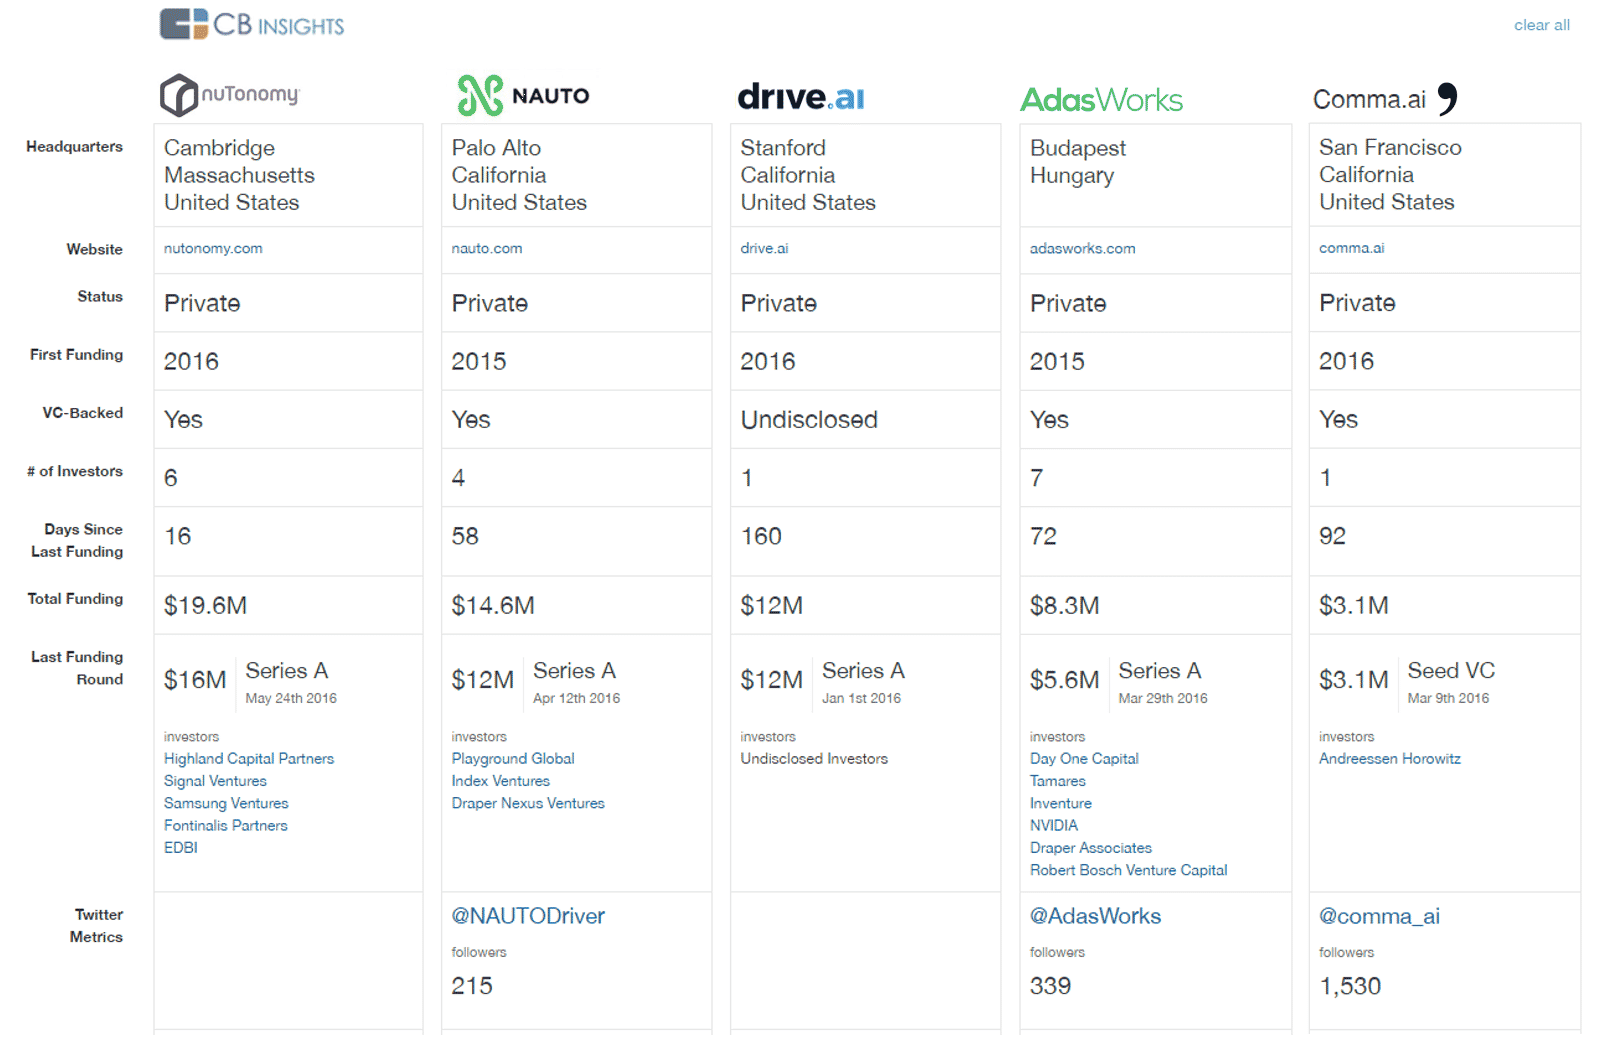Screen dimensions: 1600x1043
Task: Select NAUTO Series A date Apr 12th 2016
Action: point(576,698)
